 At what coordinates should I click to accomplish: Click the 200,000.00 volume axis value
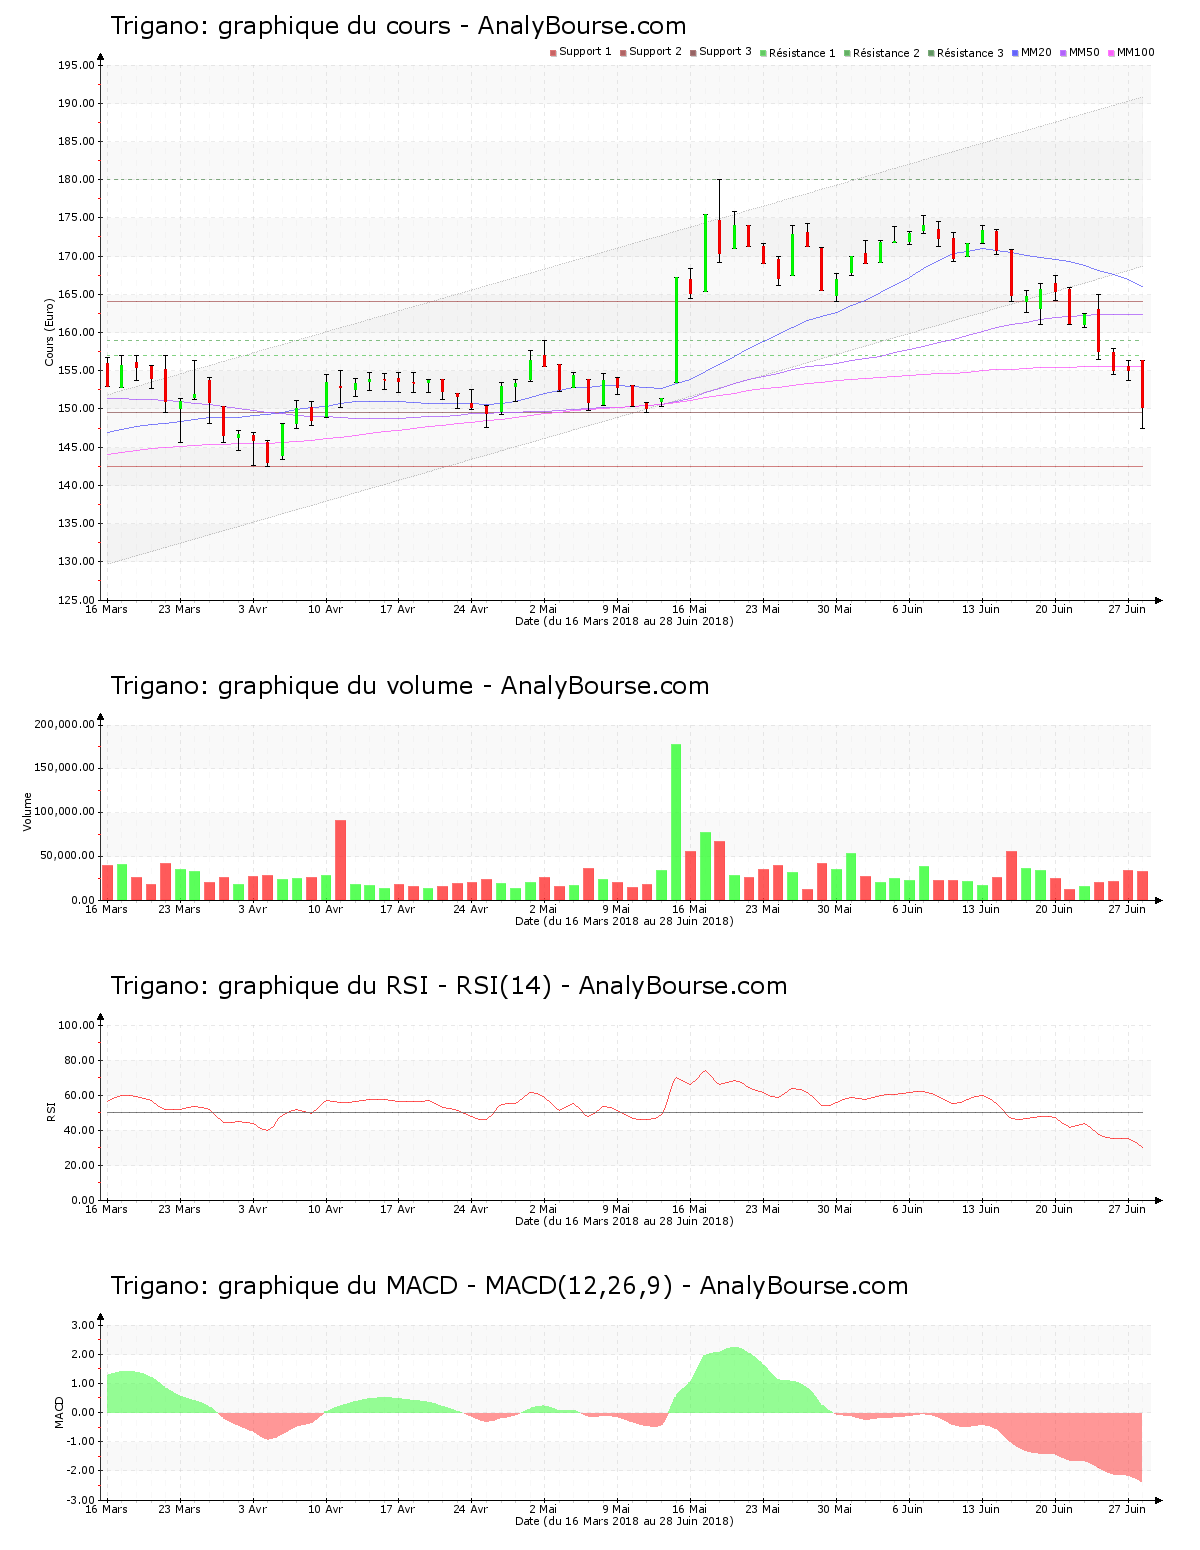point(65,724)
